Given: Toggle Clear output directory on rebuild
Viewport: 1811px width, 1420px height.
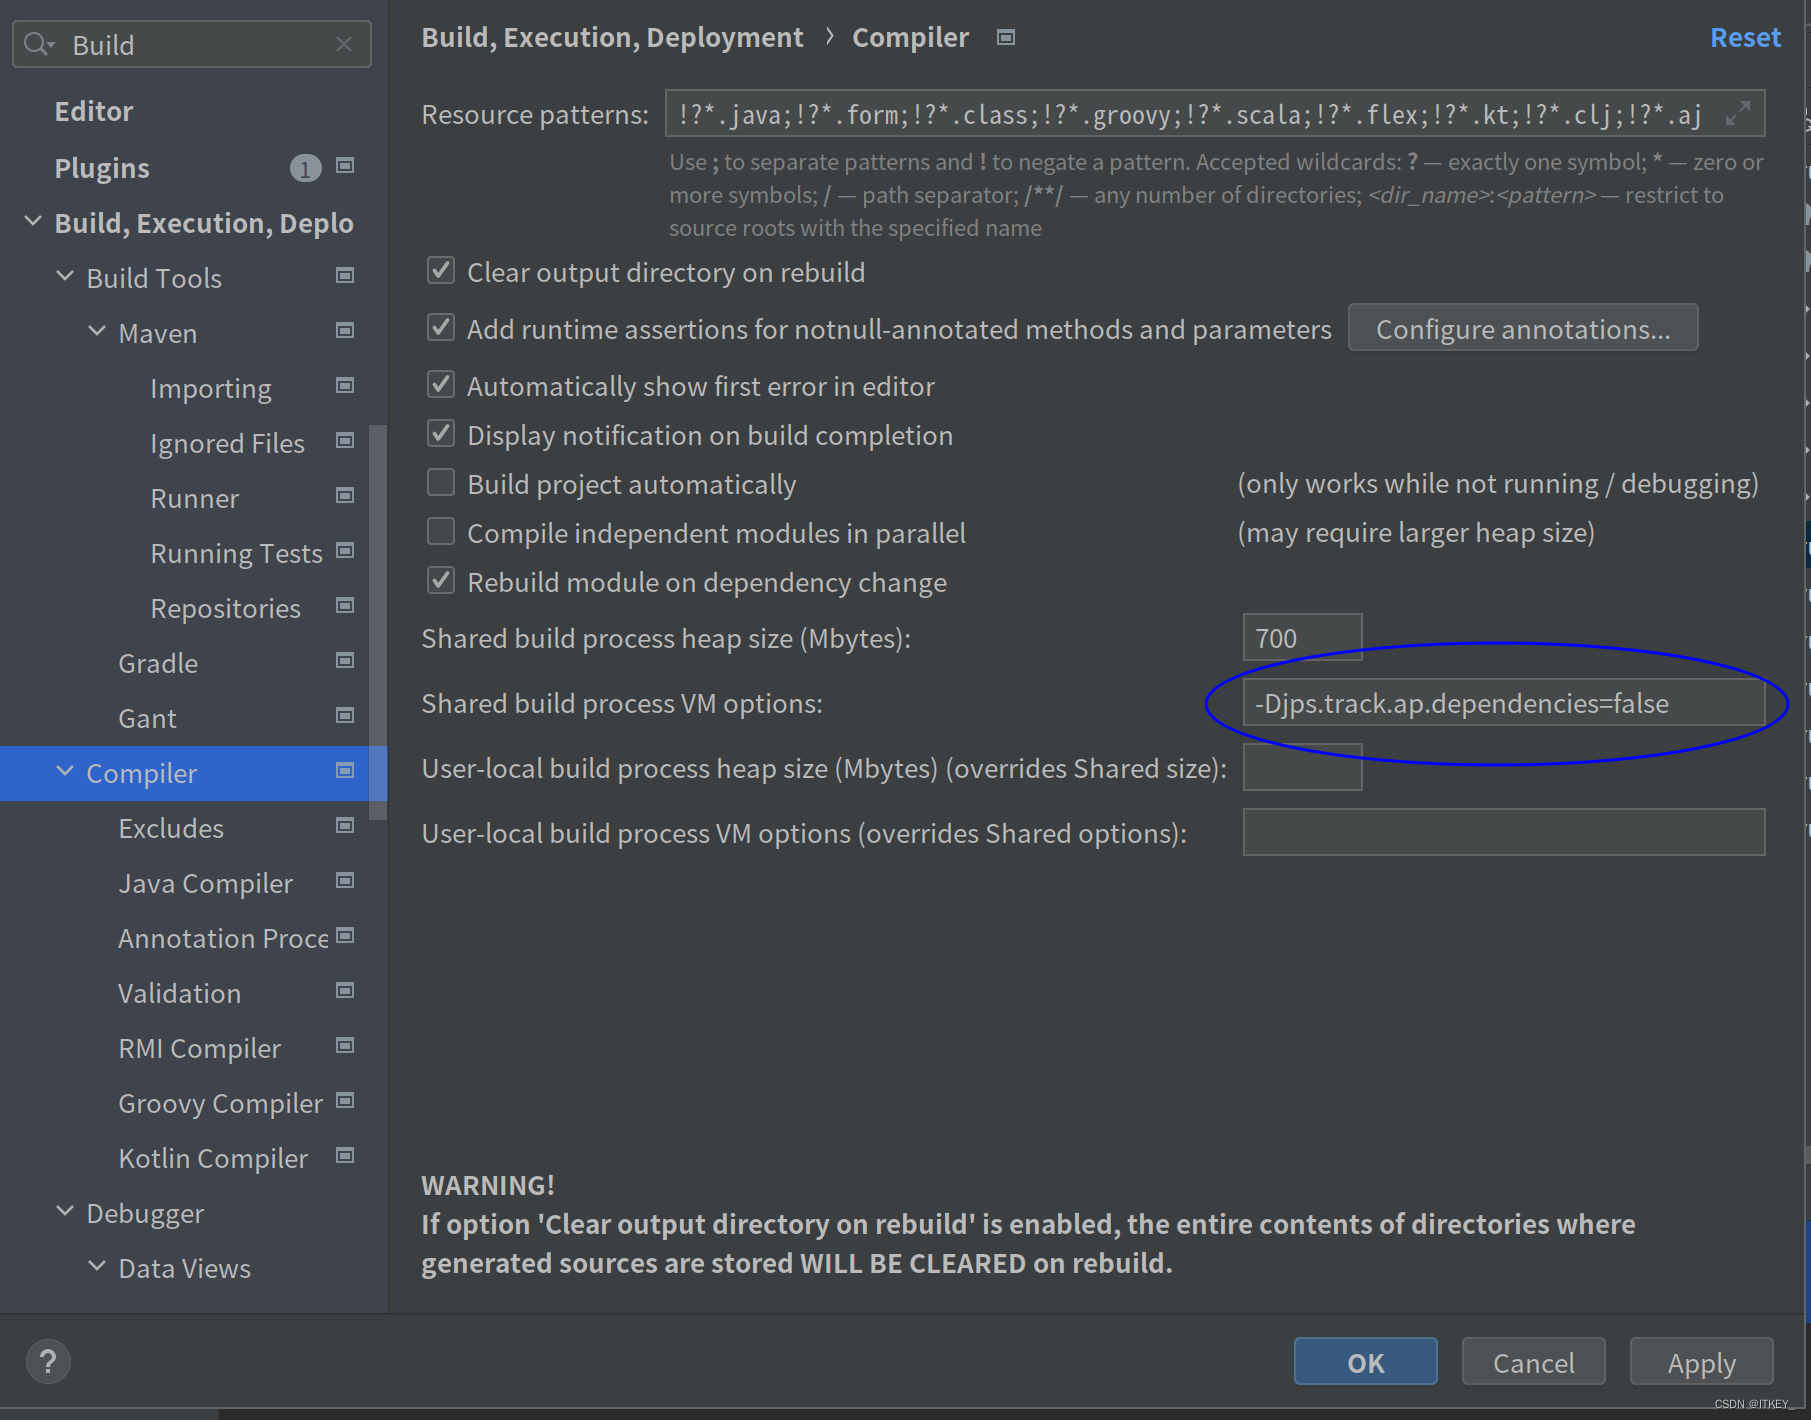Looking at the screenshot, I should click(x=441, y=271).
